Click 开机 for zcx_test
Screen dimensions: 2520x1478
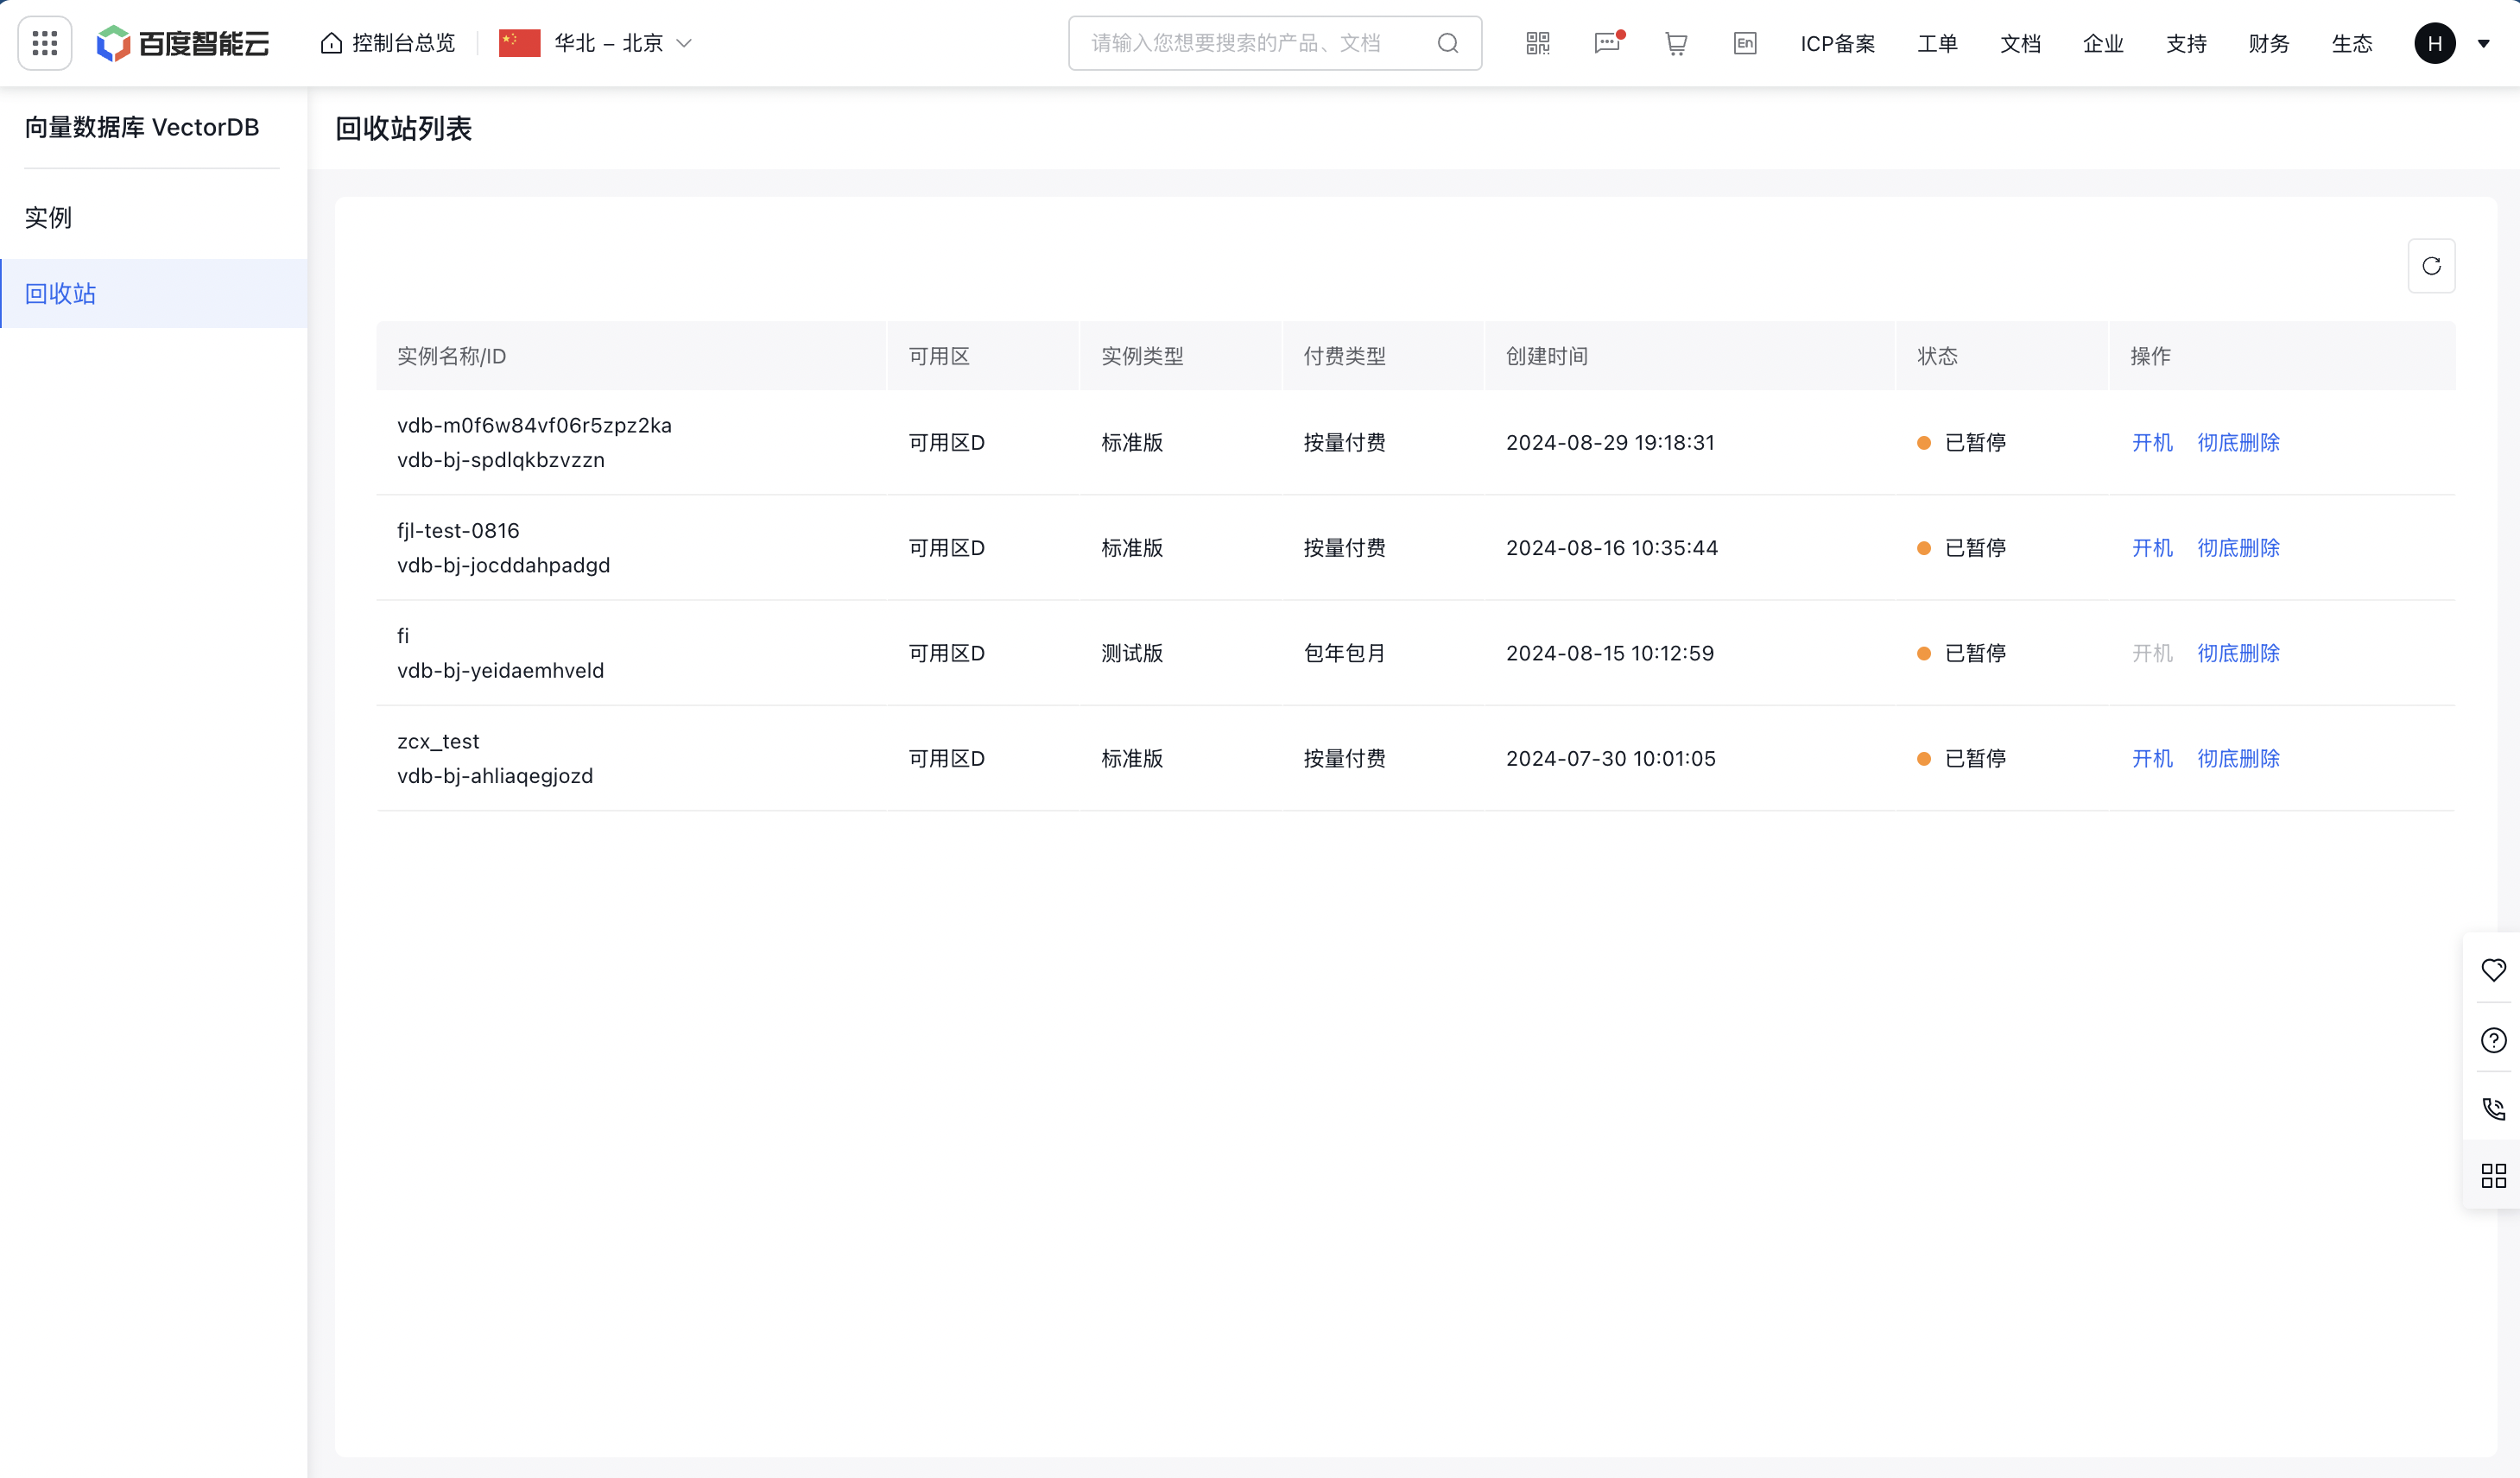[x=2152, y=758]
